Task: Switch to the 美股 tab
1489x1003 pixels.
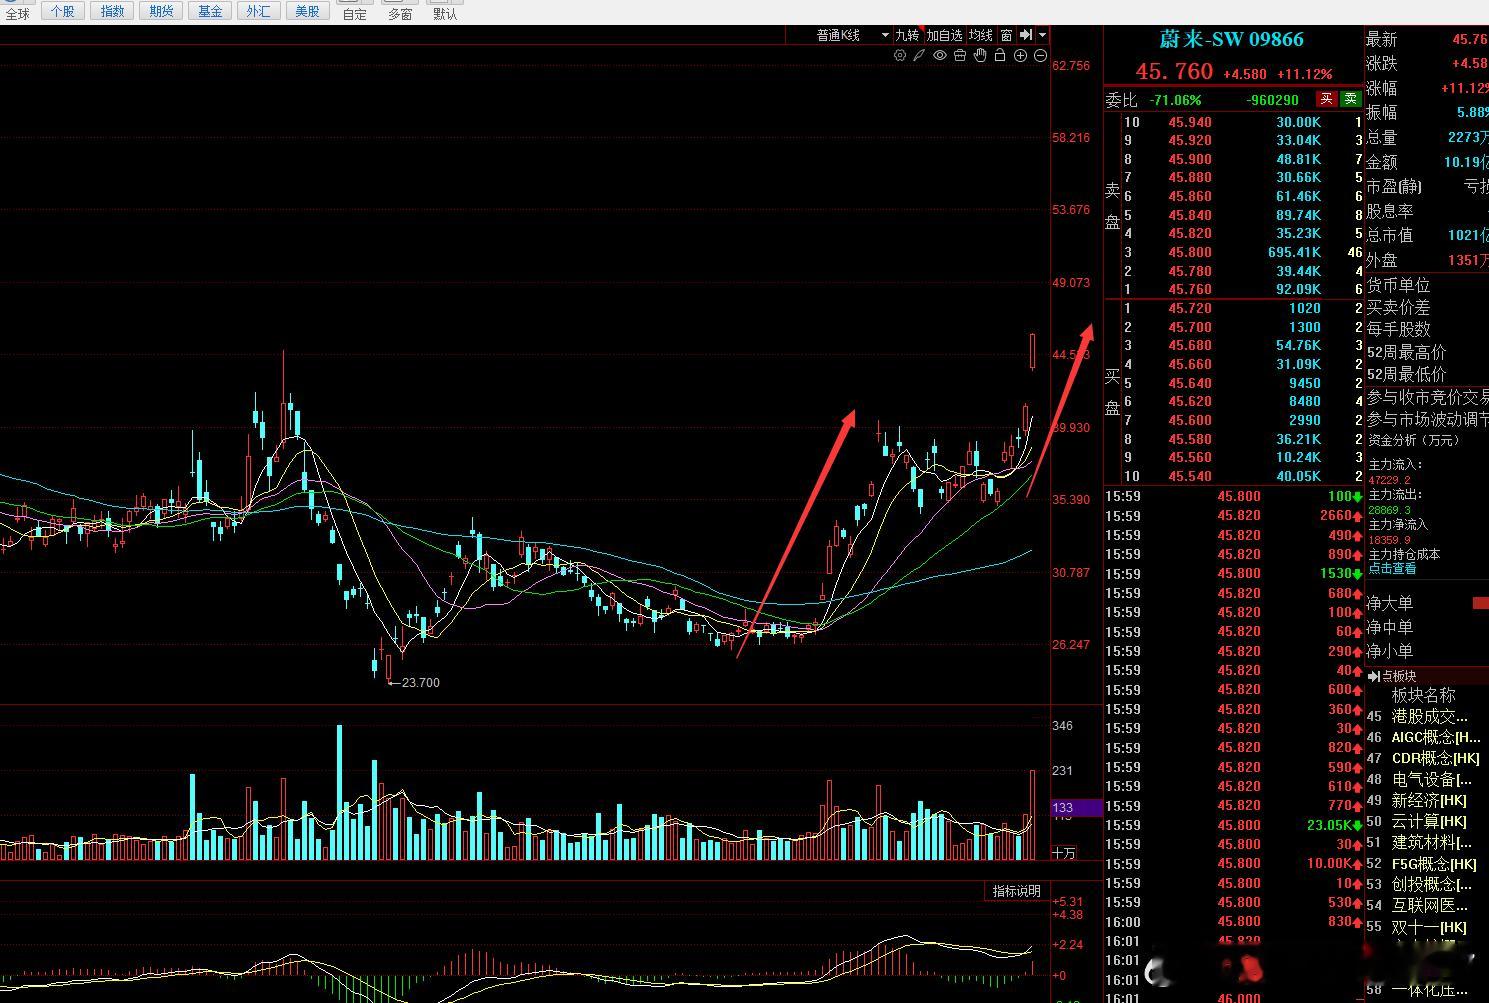Action: [x=307, y=11]
